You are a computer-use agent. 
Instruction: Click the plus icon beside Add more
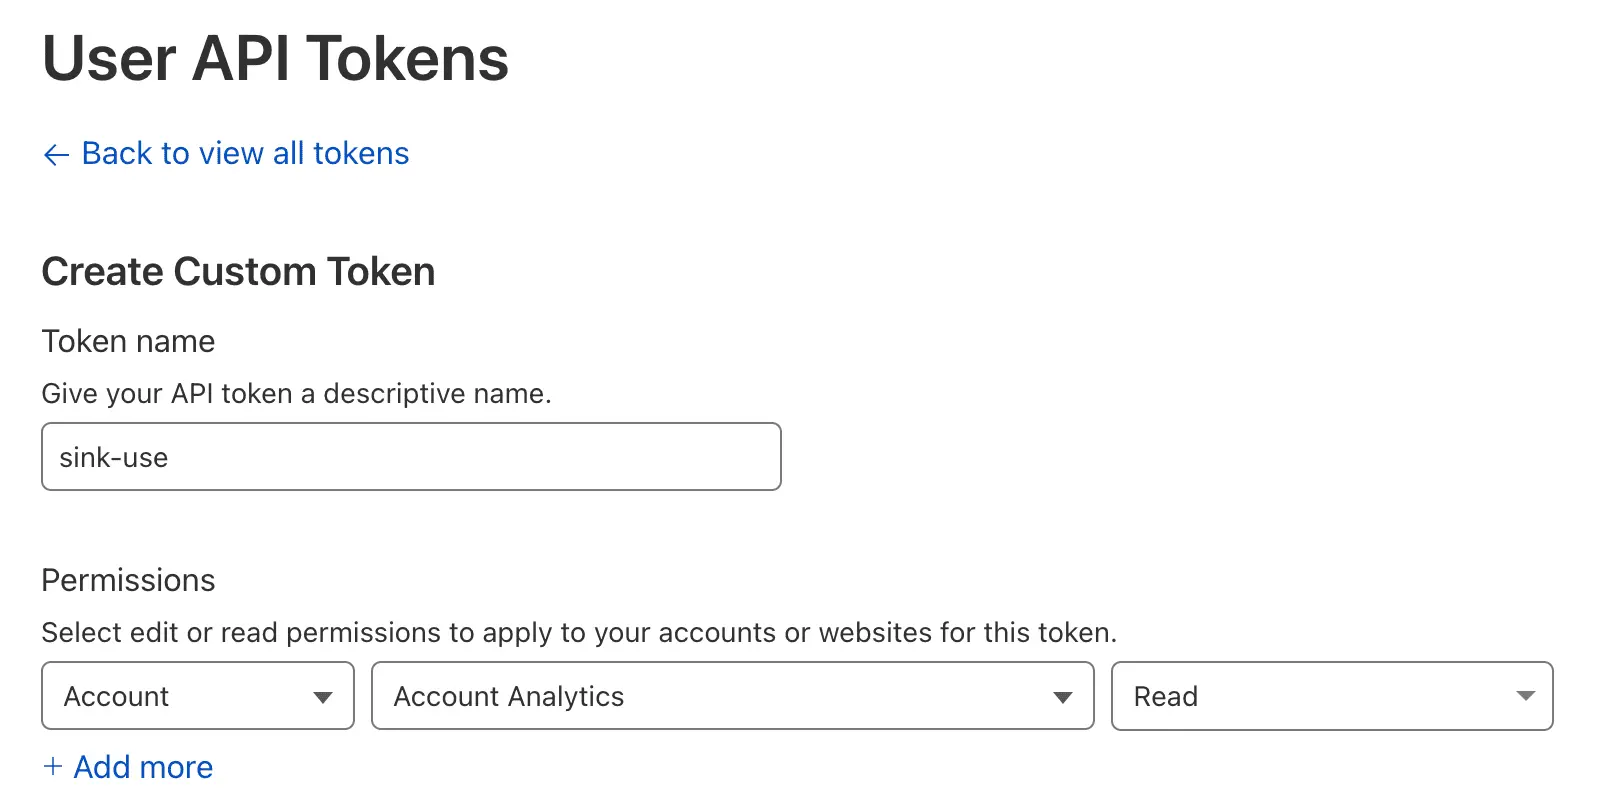click(53, 766)
